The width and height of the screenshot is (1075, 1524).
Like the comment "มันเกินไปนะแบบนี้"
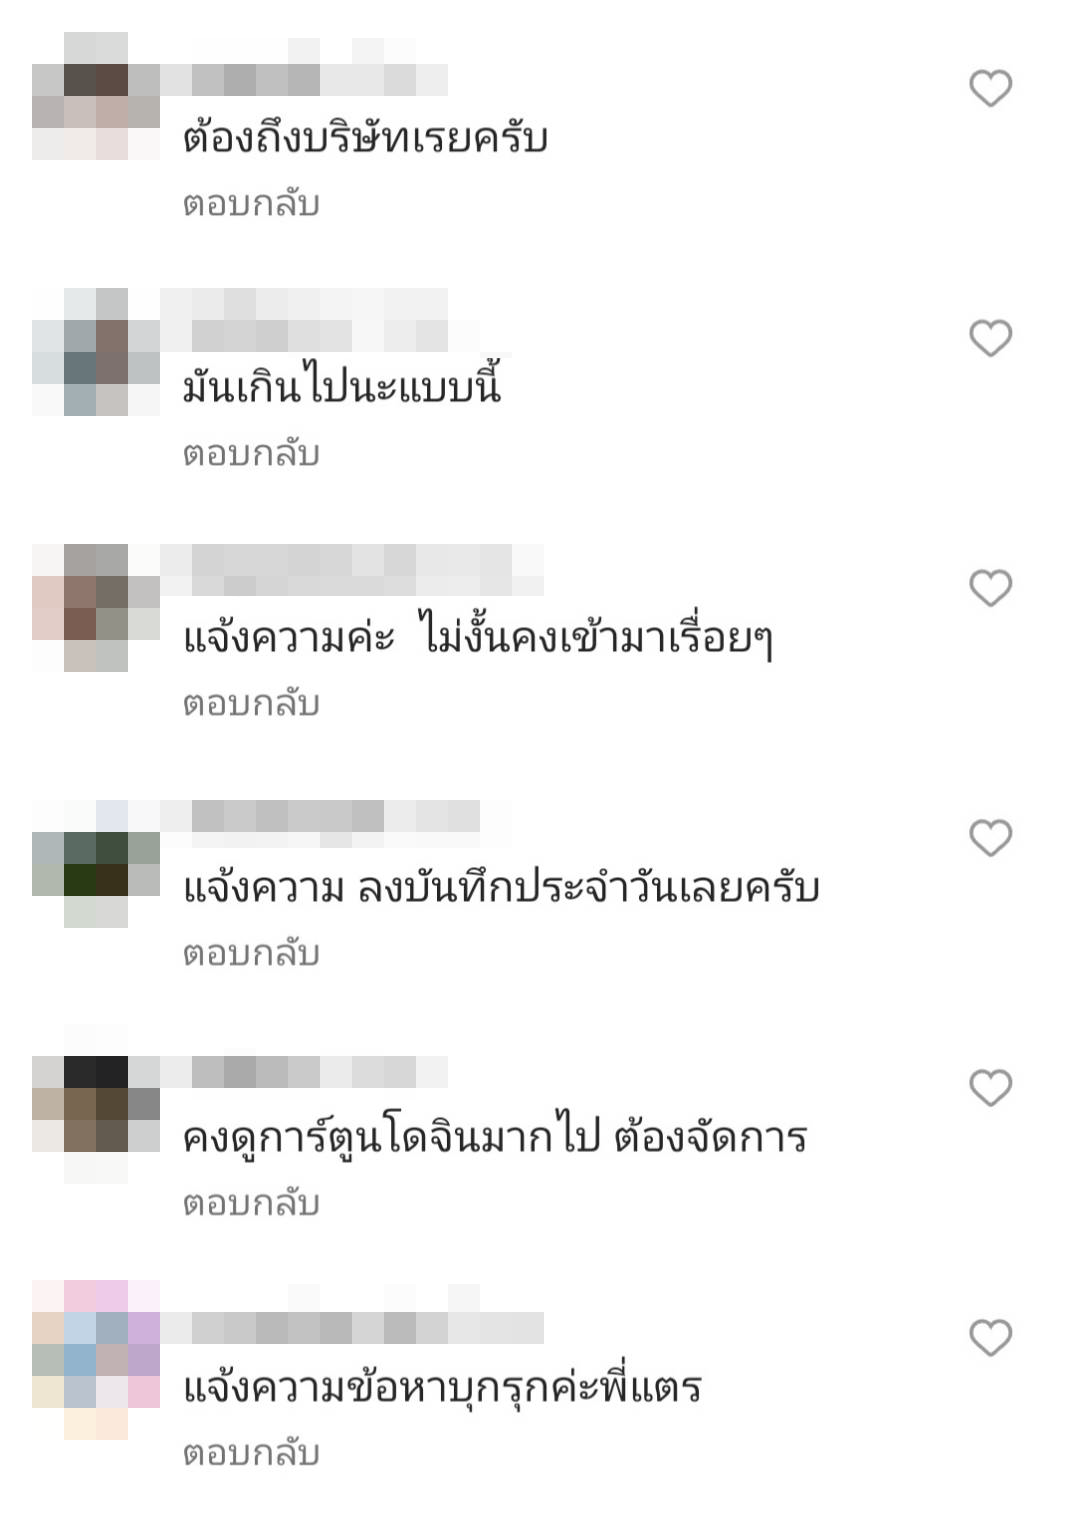(x=990, y=338)
